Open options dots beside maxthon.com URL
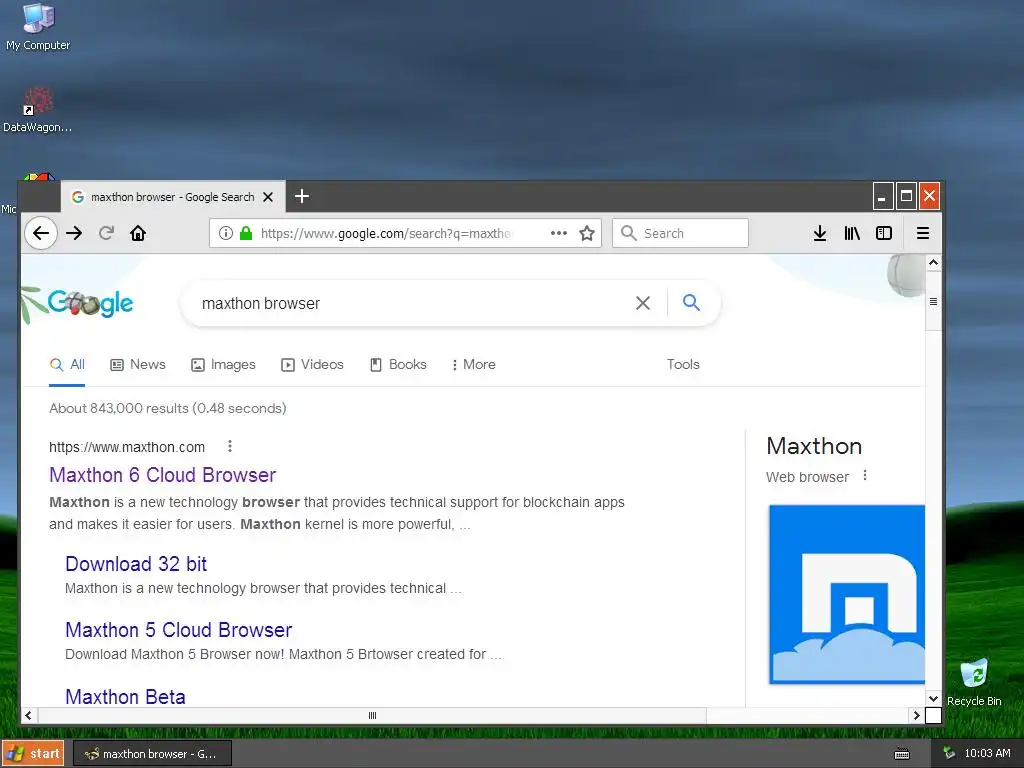 pyautogui.click(x=230, y=447)
